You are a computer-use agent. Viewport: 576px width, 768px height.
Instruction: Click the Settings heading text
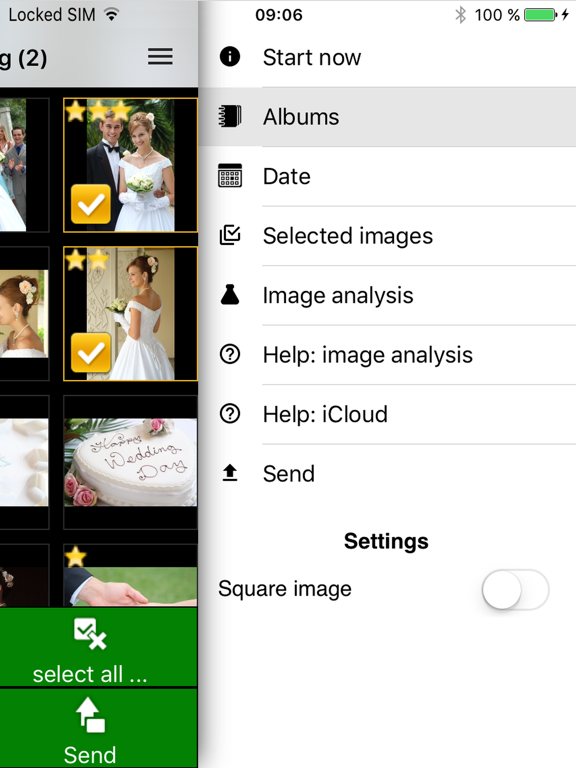coord(386,541)
